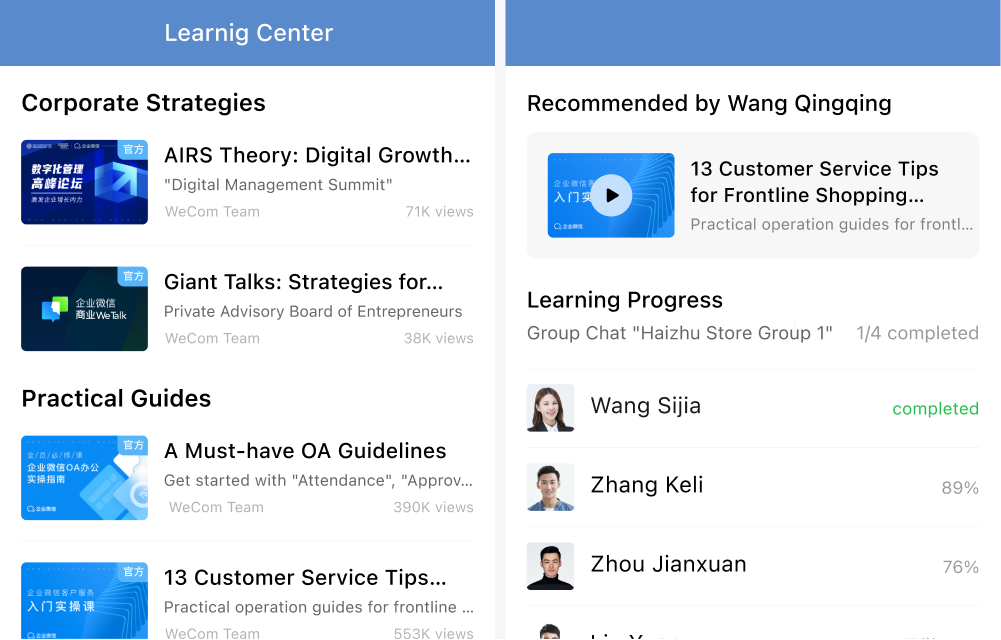Select the Corporate Strategies section heading
Viewport: 1001px width, 640px height.
tap(144, 103)
